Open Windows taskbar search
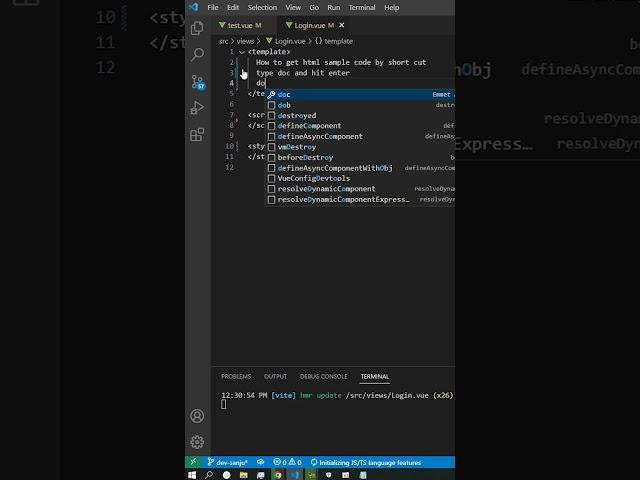The image size is (640, 480). (209, 475)
